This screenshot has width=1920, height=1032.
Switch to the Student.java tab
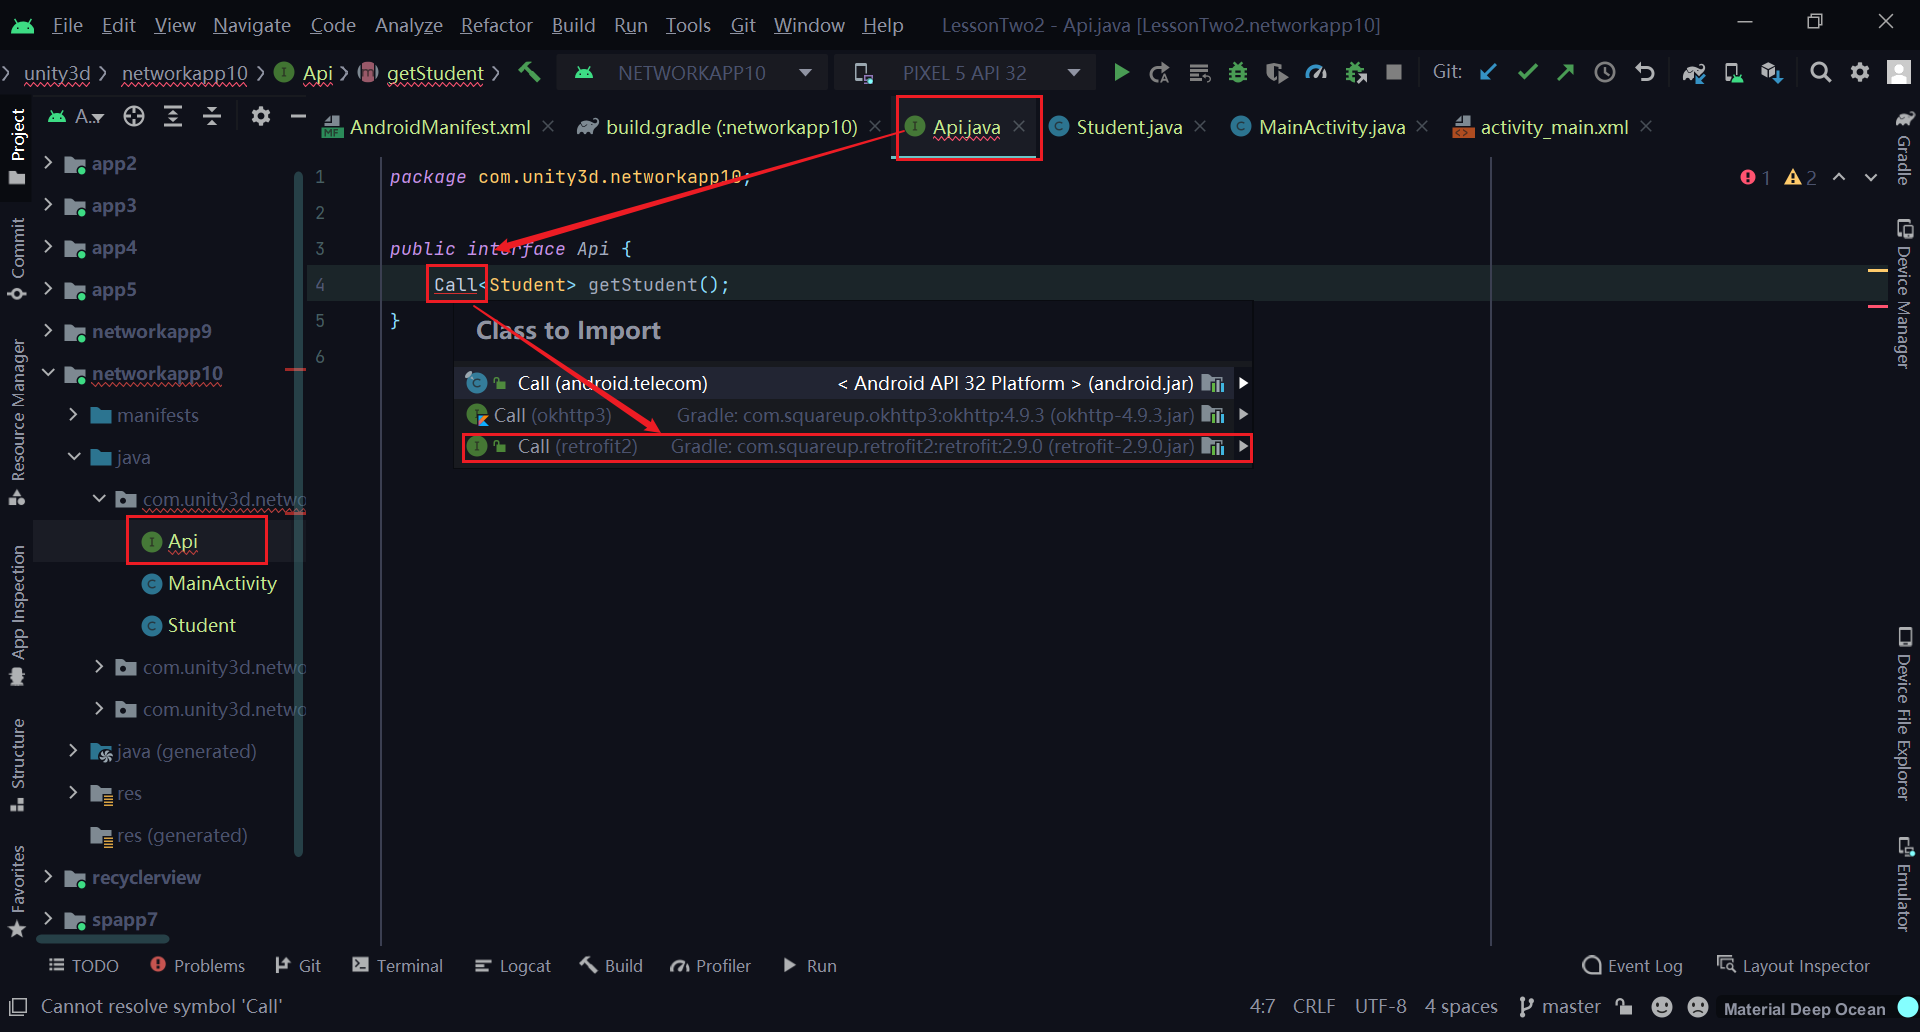coord(1129,127)
